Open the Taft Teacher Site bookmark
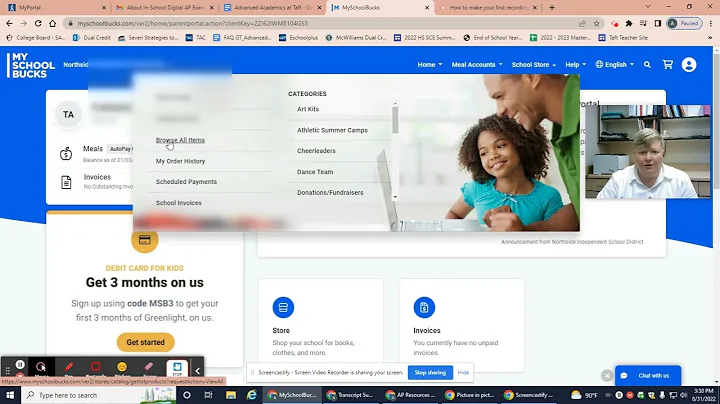Screen dimensions: 720x404 point(623,38)
